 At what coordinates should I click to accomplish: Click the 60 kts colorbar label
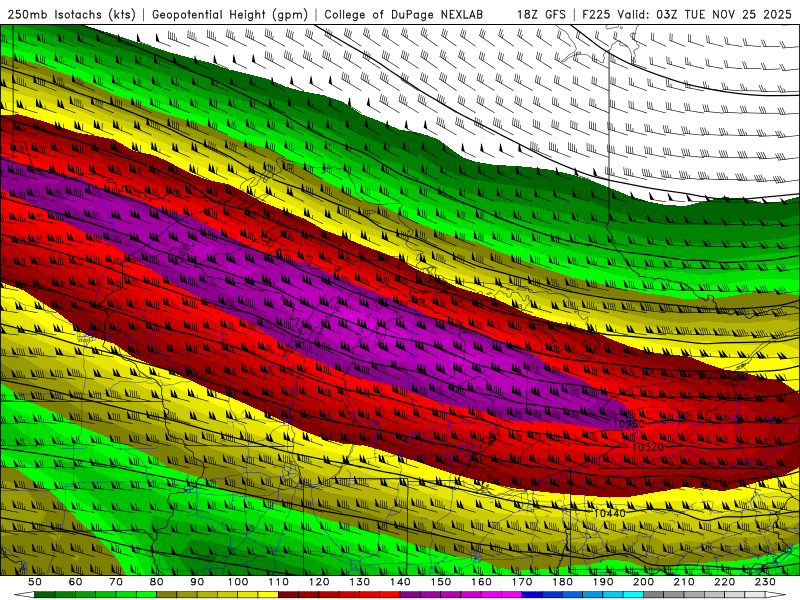76,582
